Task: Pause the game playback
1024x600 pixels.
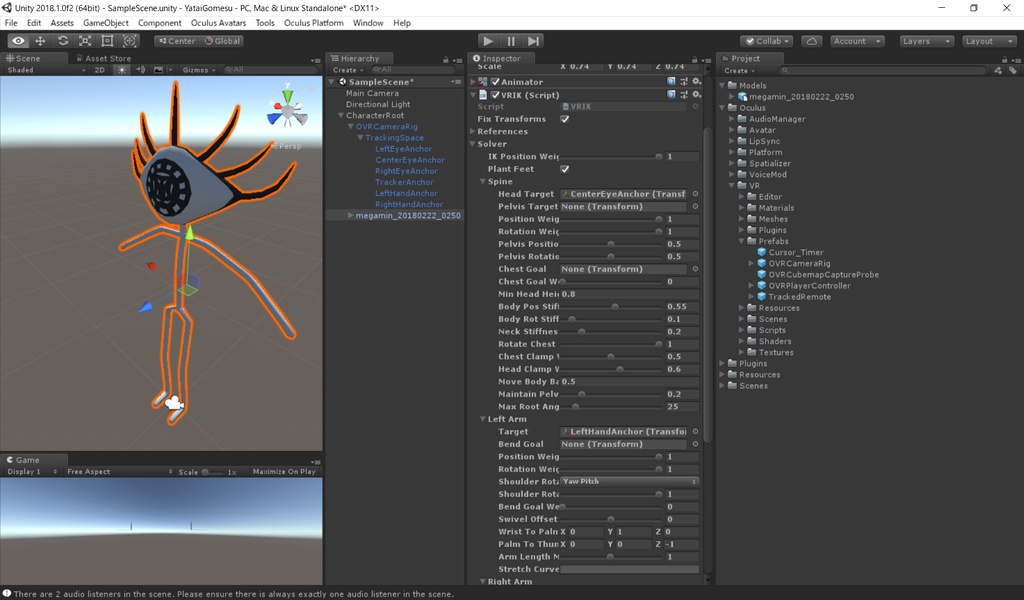Action: 511,41
